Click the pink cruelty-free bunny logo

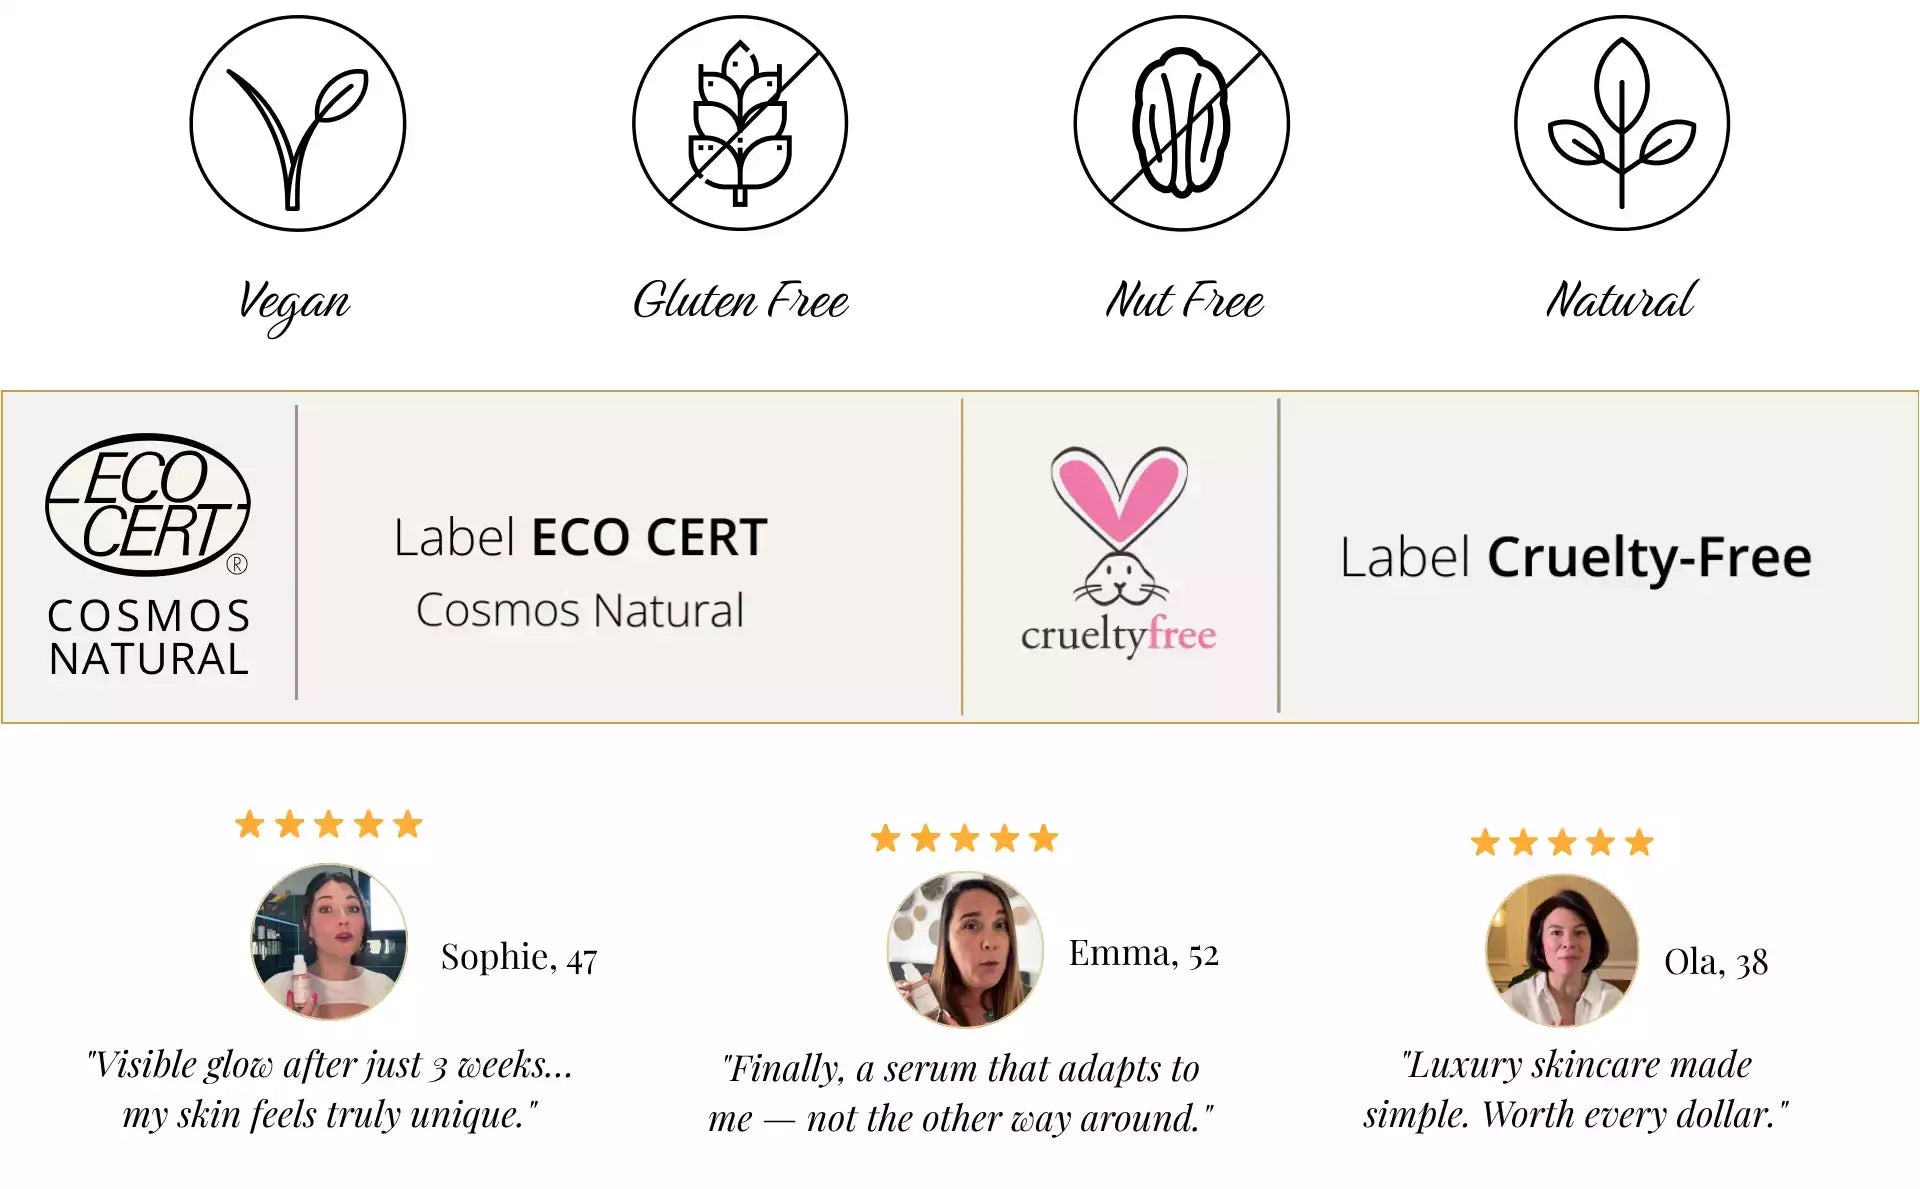click(x=1119, y=552)
